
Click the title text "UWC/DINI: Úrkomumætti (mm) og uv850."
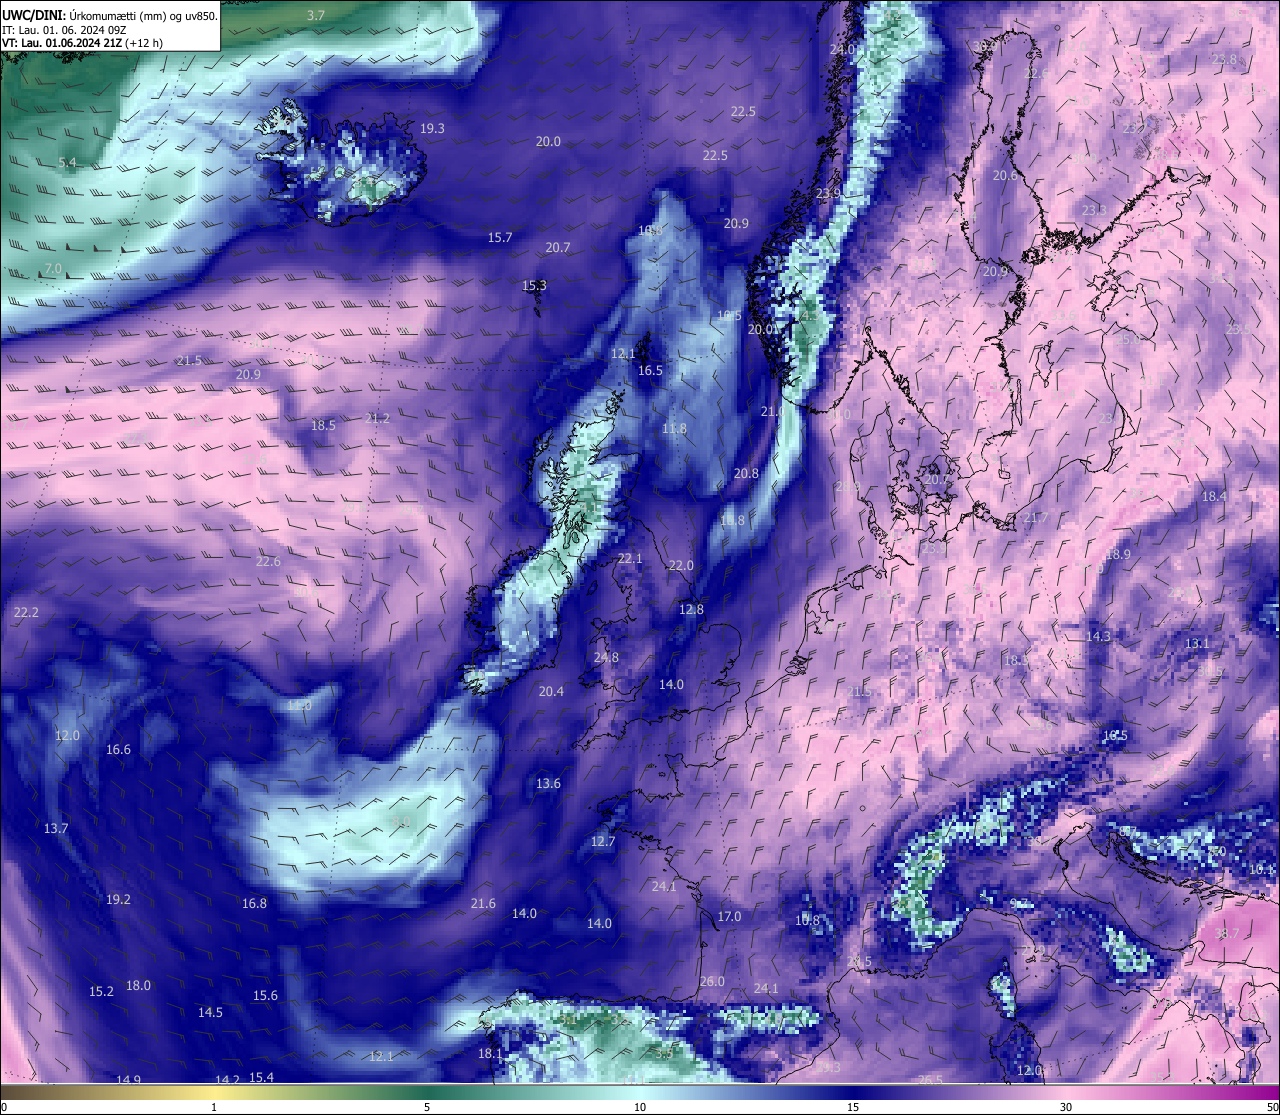(x=110, y=16)
